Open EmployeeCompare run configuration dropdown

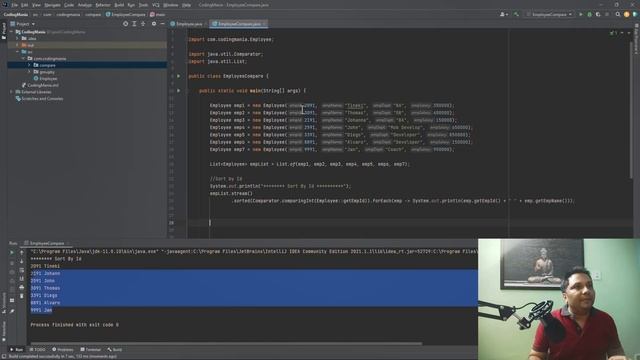pos(549,14)
